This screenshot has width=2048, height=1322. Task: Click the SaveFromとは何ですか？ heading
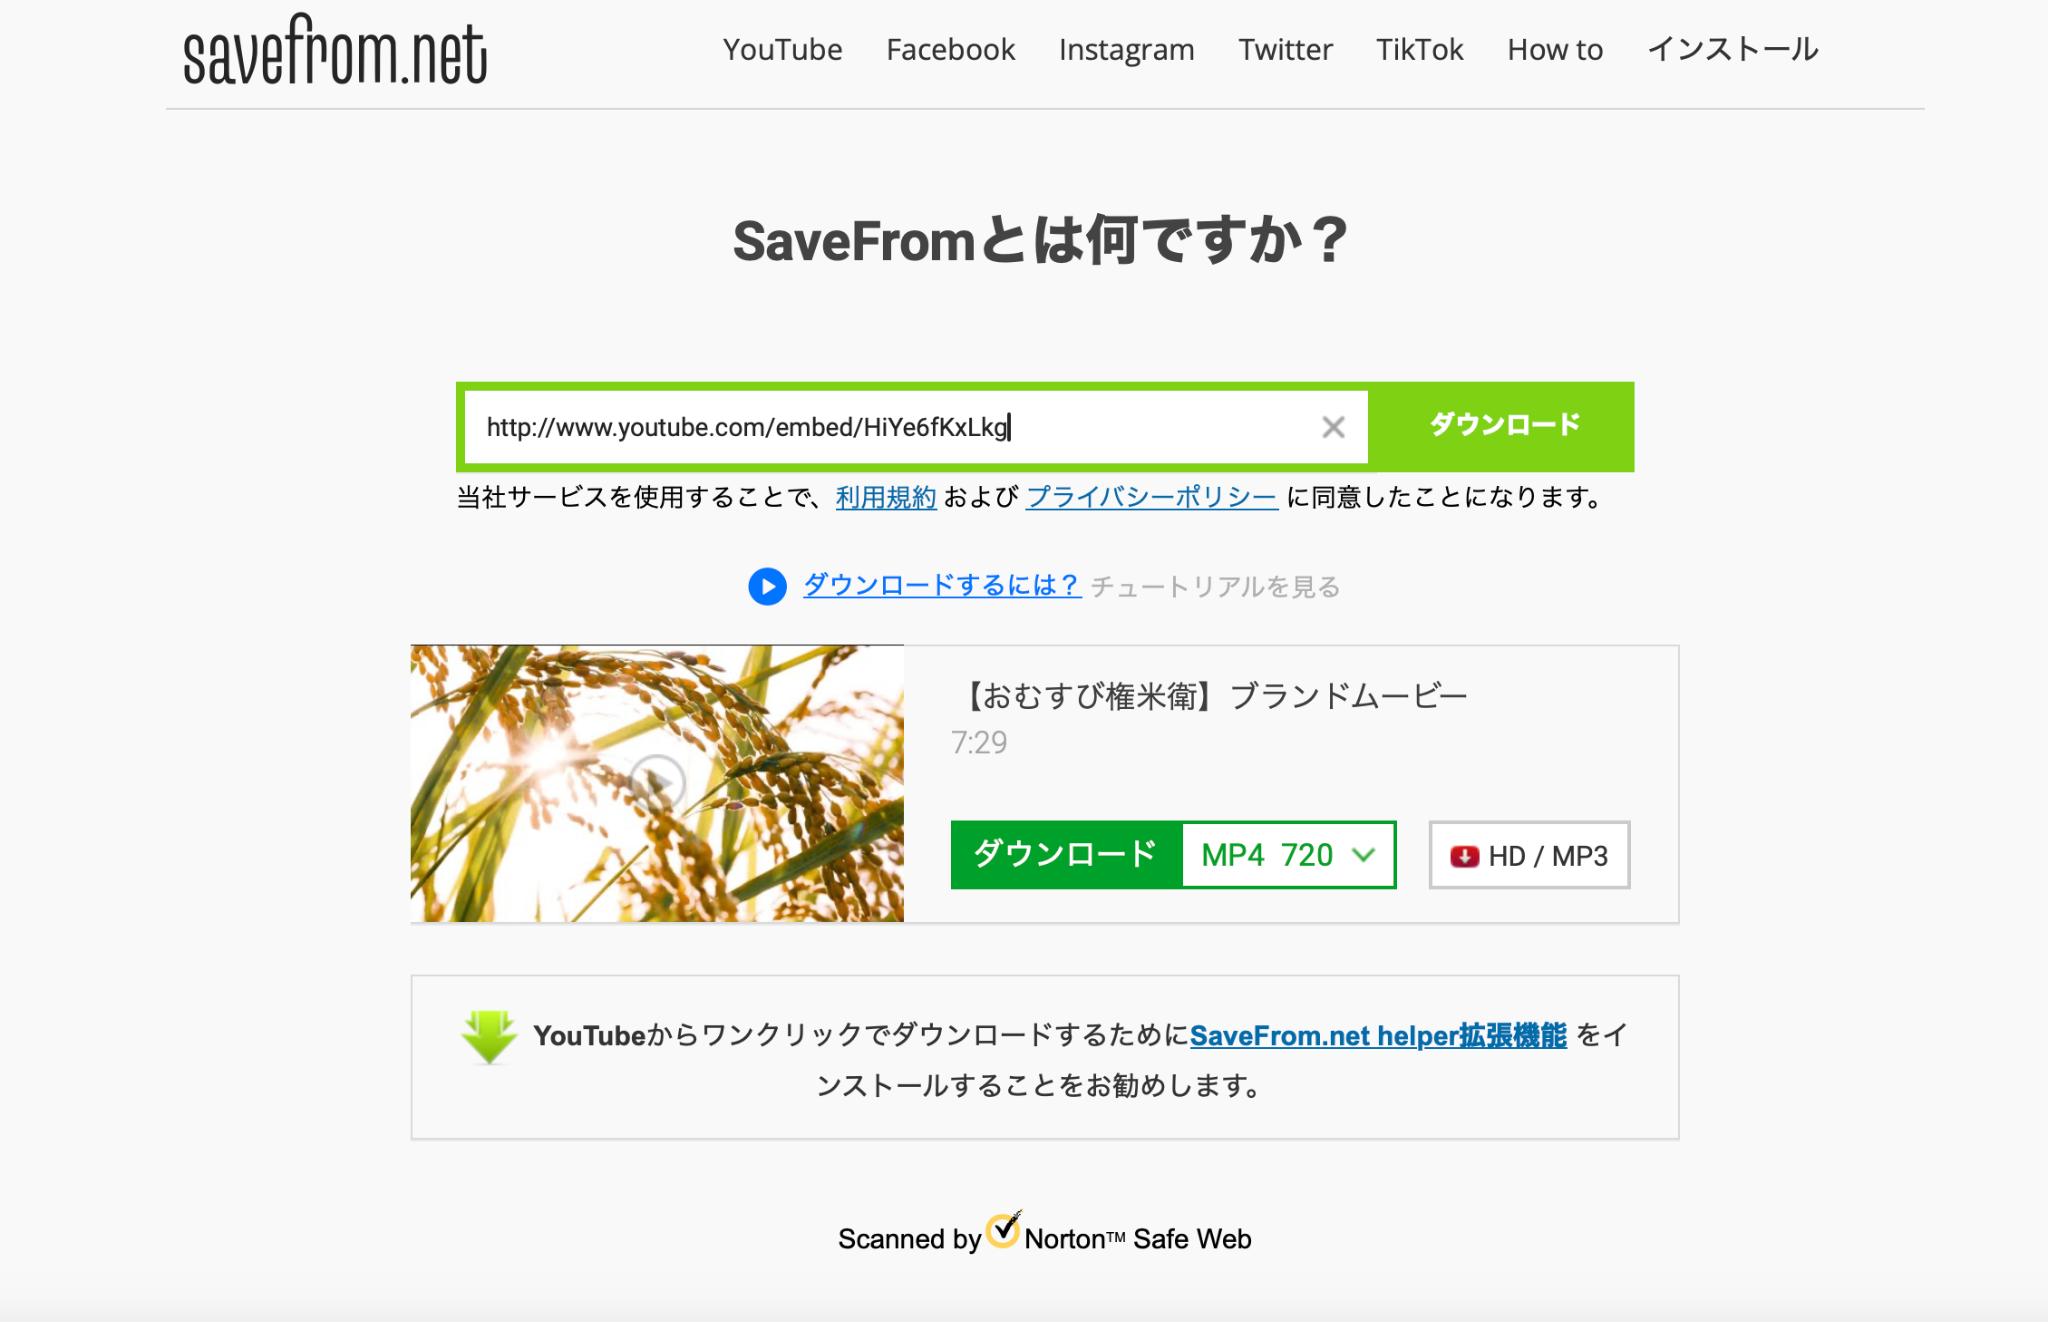pos(1041,241)
